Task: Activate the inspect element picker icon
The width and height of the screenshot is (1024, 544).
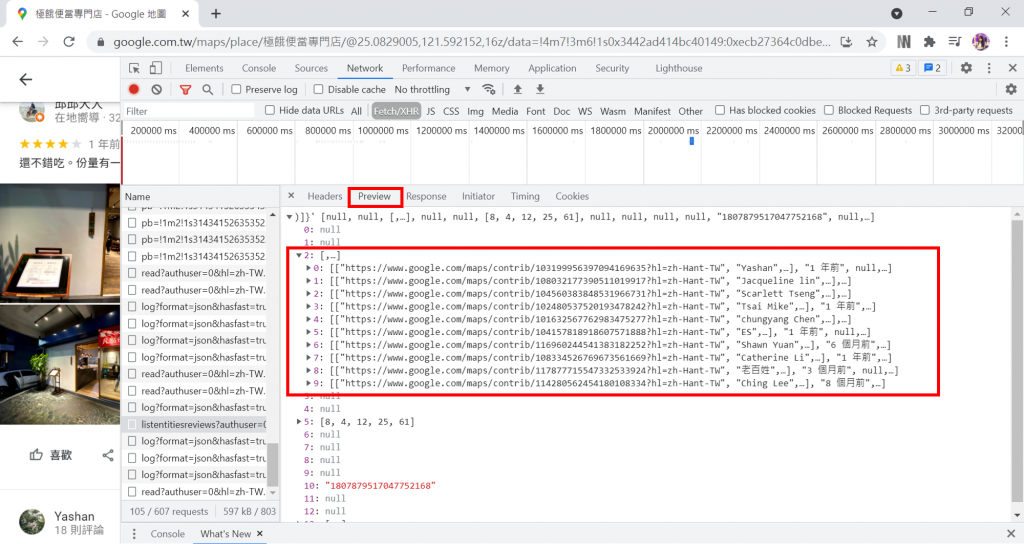Action: pos(135,68)
